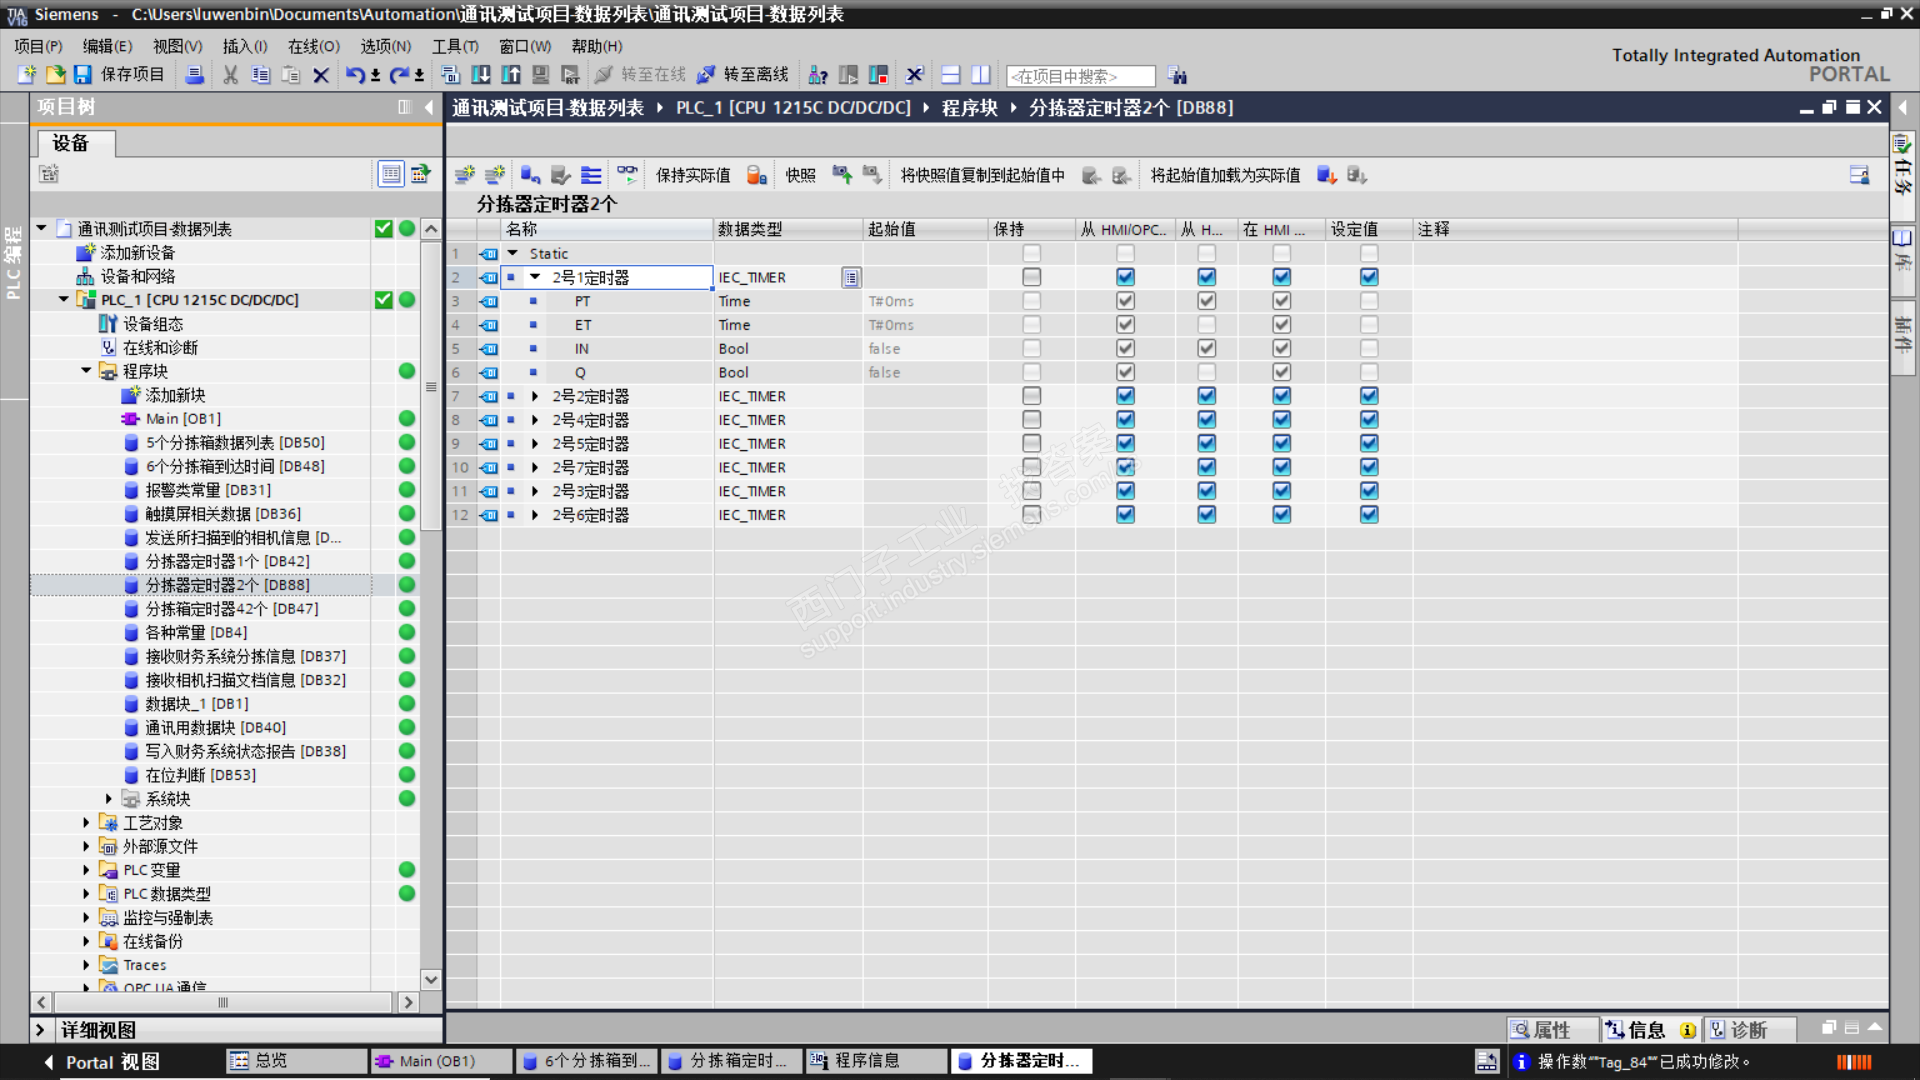The image size is (1920, 1080).
Task: Expand the 2号4定时器 row
Action: (535, 420)
